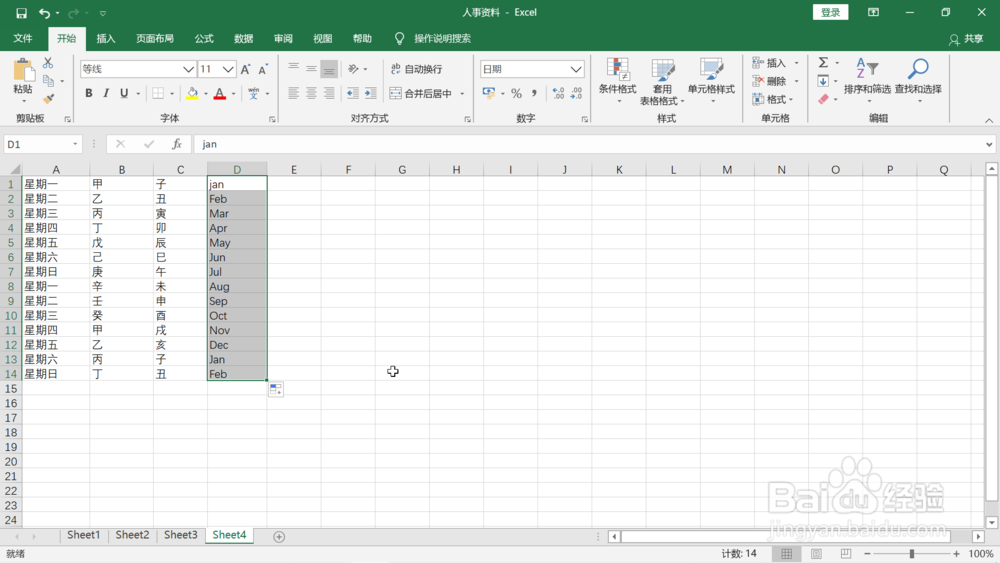Click the Format Painter brush icon
Image resolution: width=1000 pixels, height=563 pixels.
click(x=48, y=99)
